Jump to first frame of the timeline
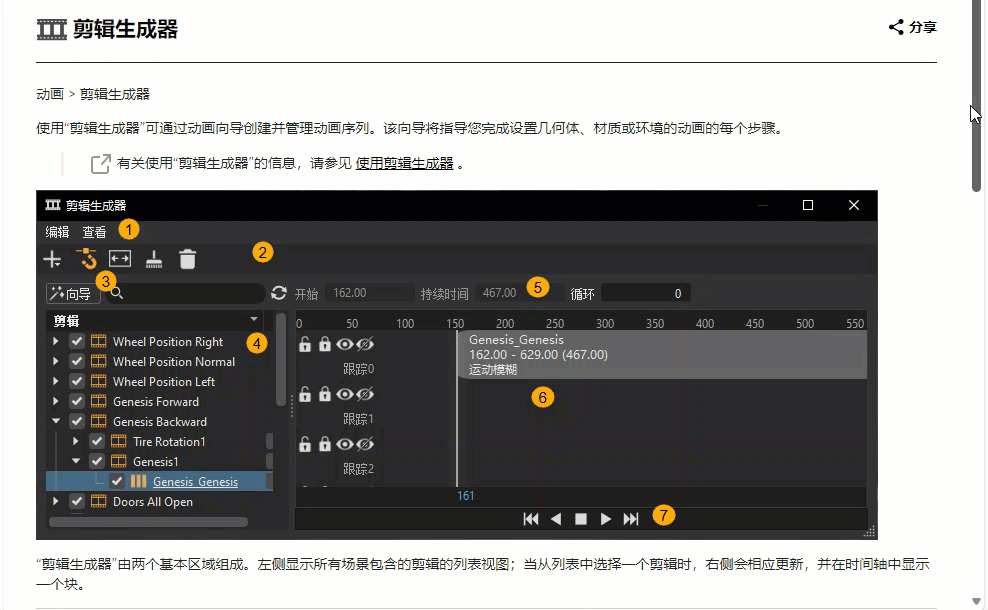 (531, 519)
